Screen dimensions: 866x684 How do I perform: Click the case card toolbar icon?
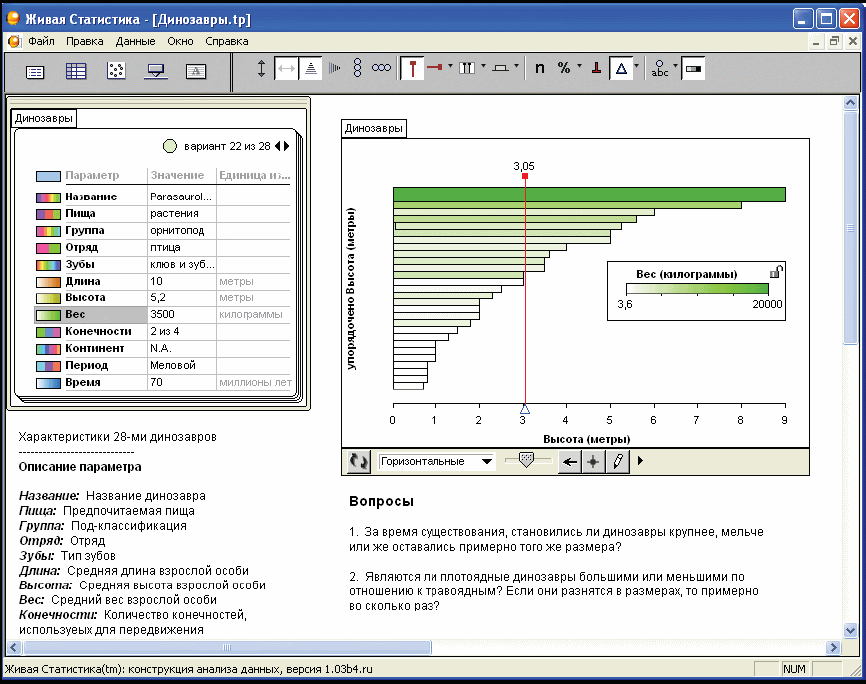[x=35, y=70]
